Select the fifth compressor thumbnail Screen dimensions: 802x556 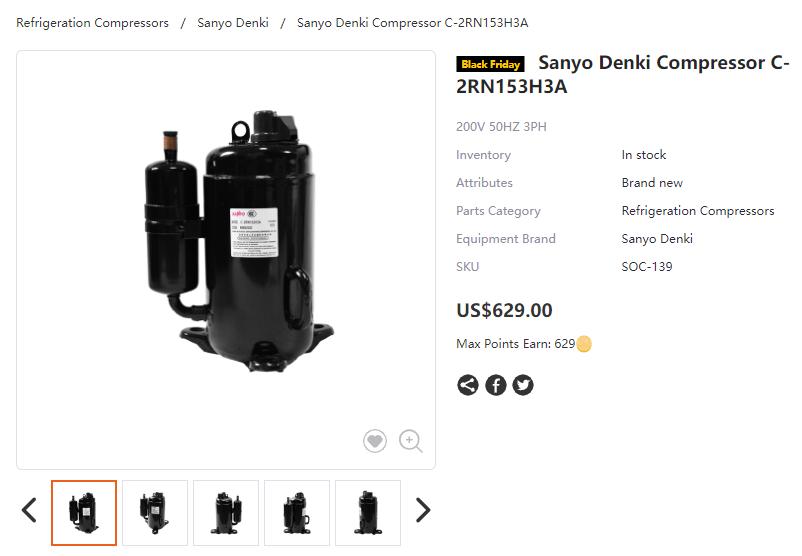click(368, 513)
